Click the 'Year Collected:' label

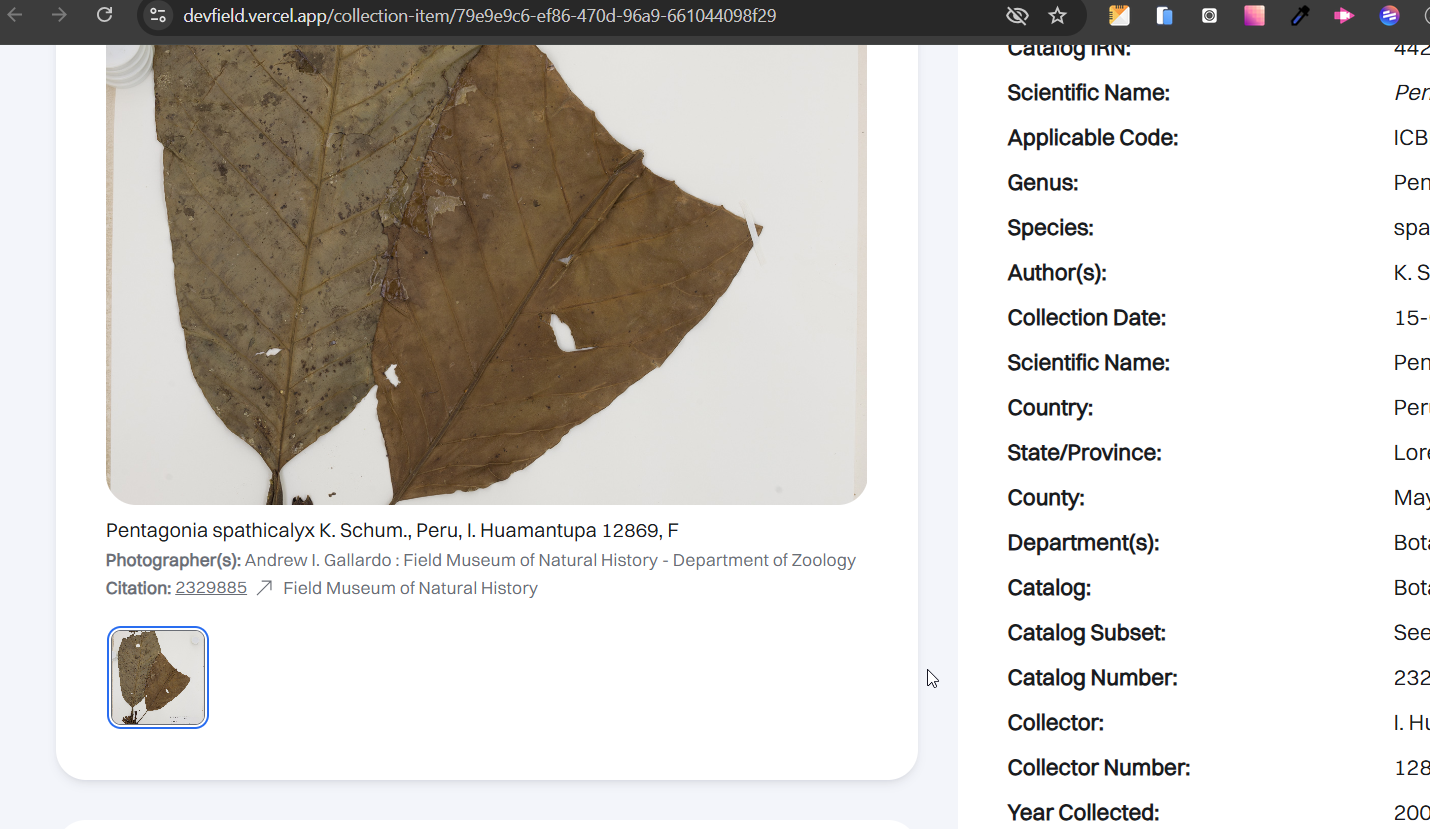(x=1083, y=813)
